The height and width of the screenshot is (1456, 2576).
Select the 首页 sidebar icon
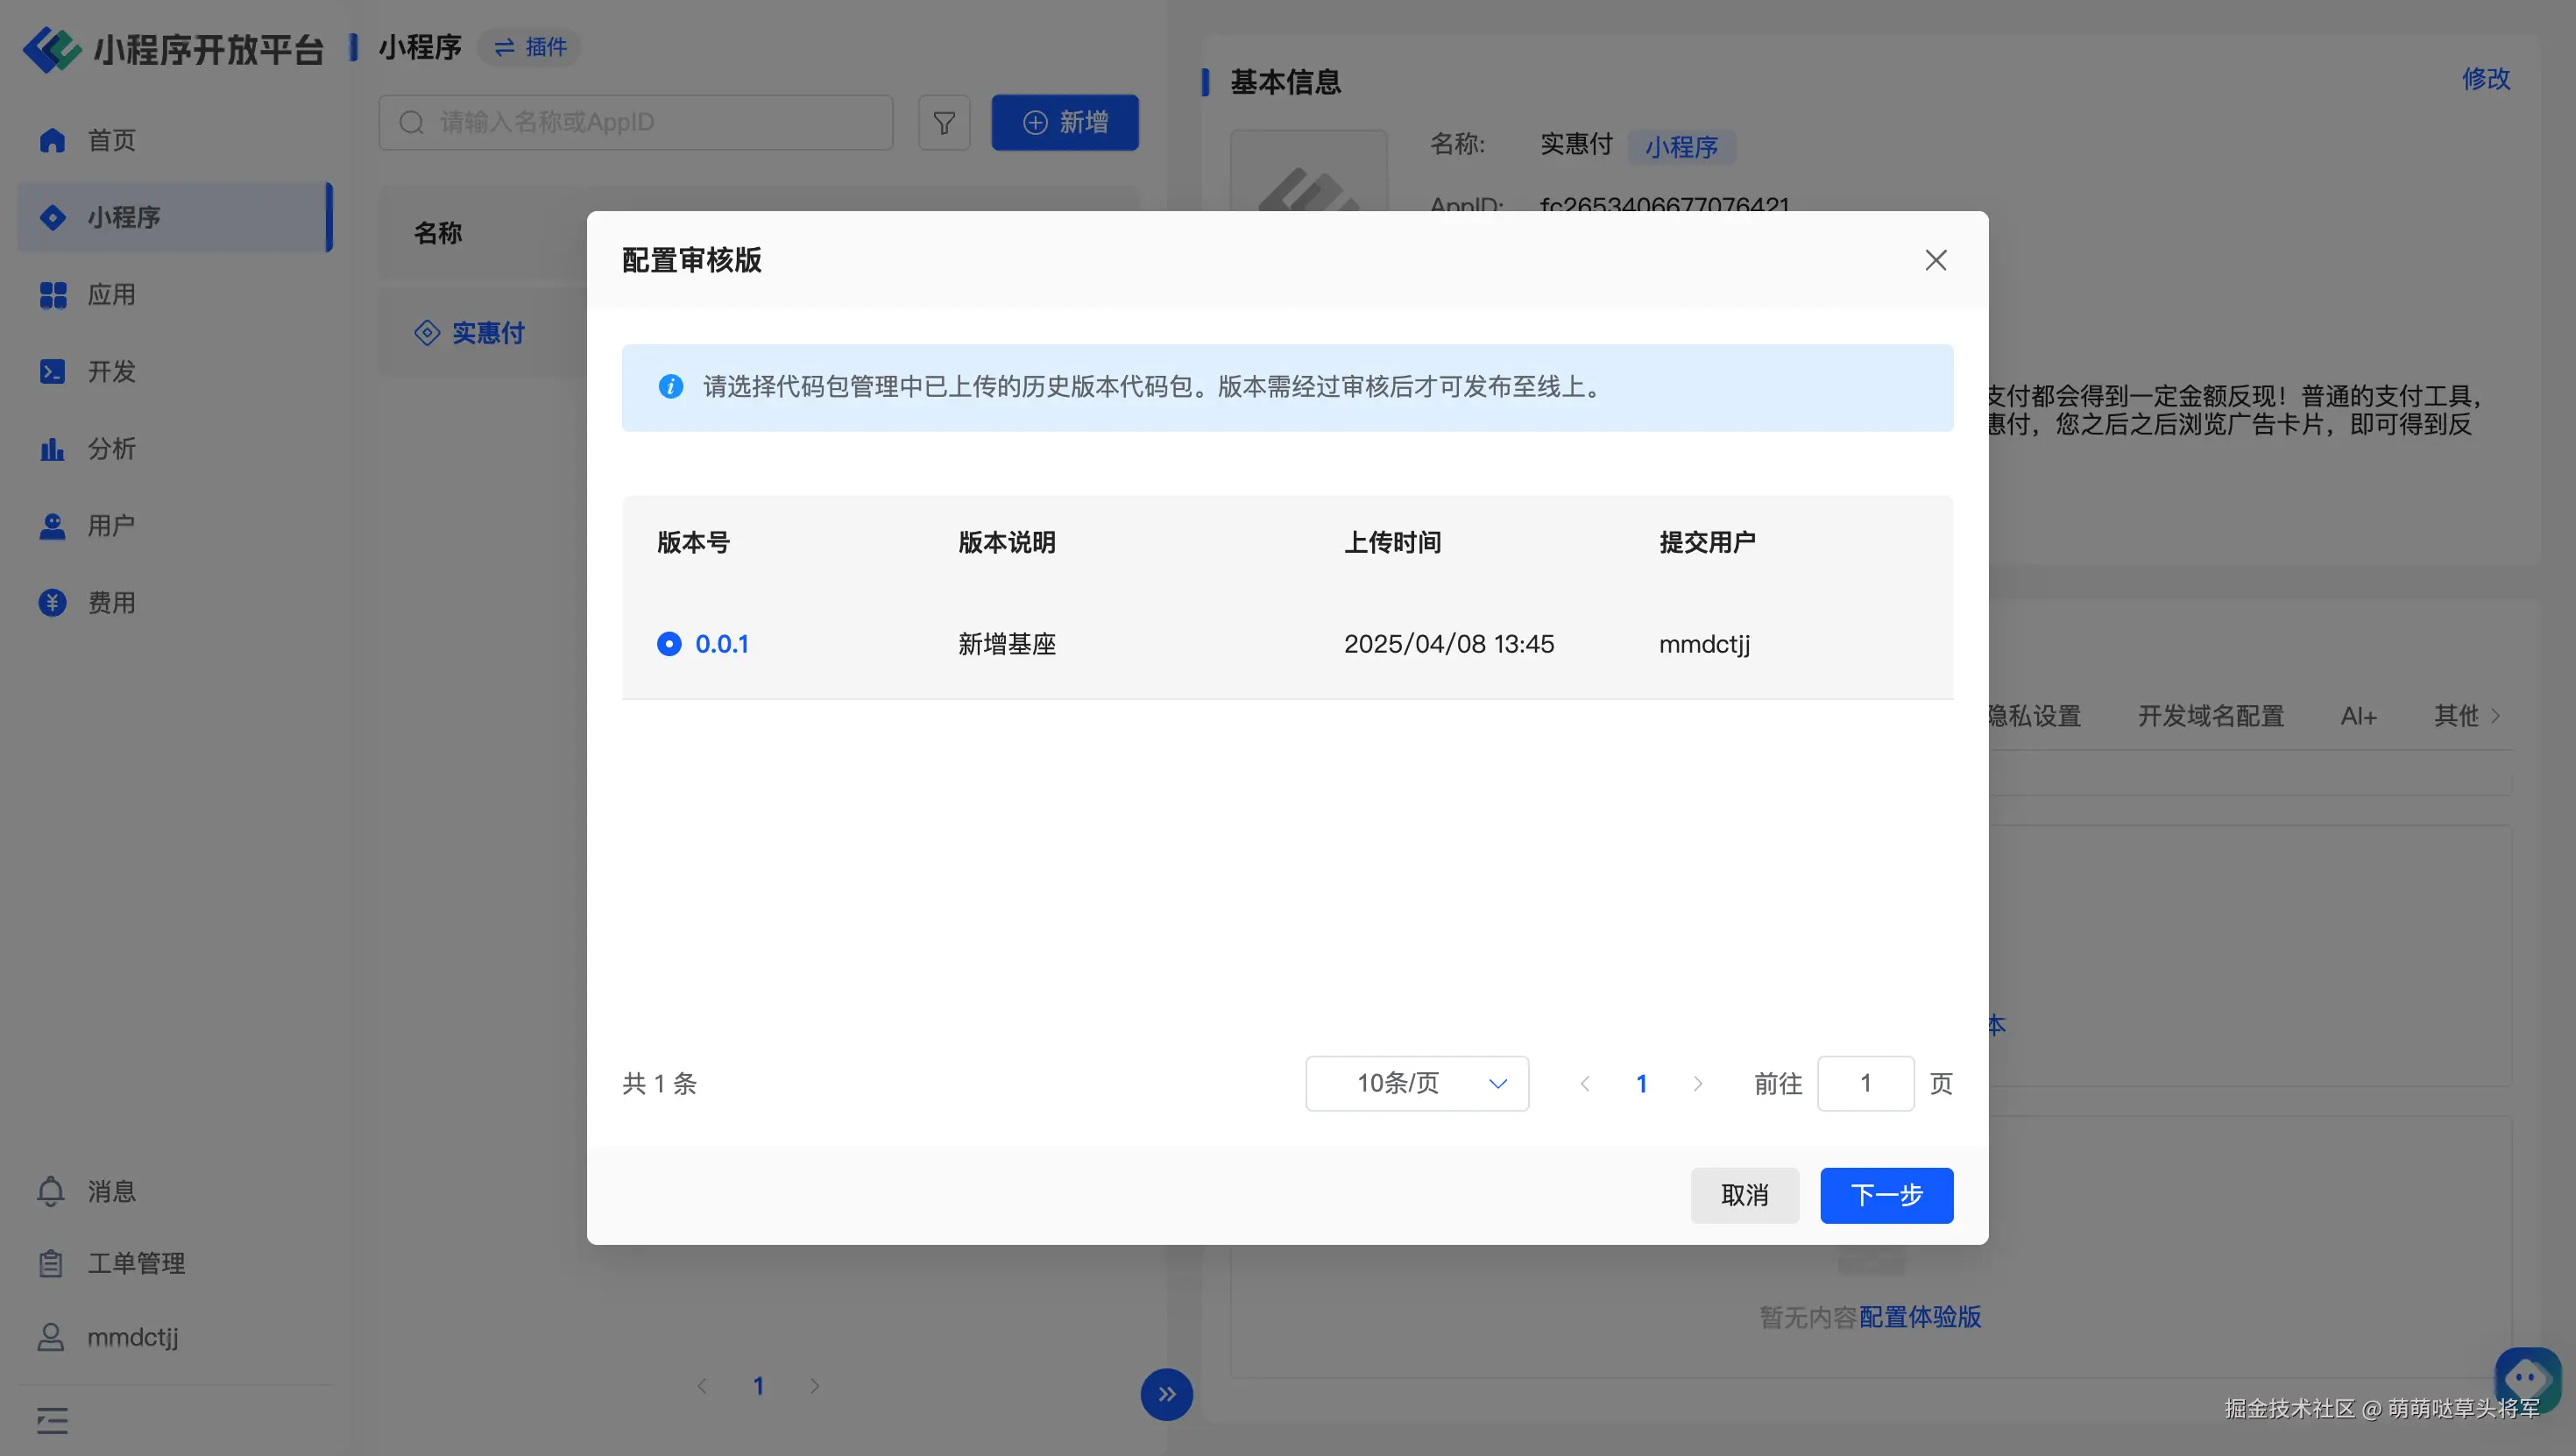point(52,140)
